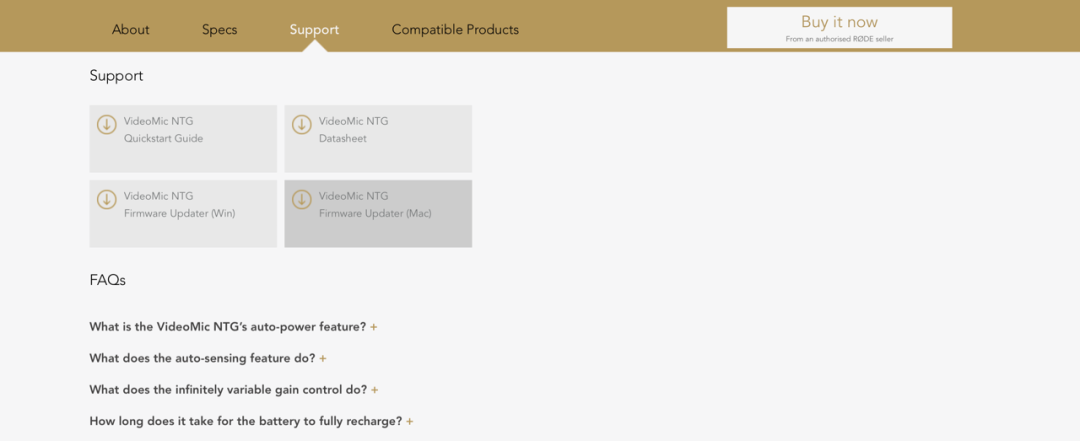Expand the auto-power feature FAQ plus icon
The width and height of the screenshot is (1080, 441).
click(373, 327)
